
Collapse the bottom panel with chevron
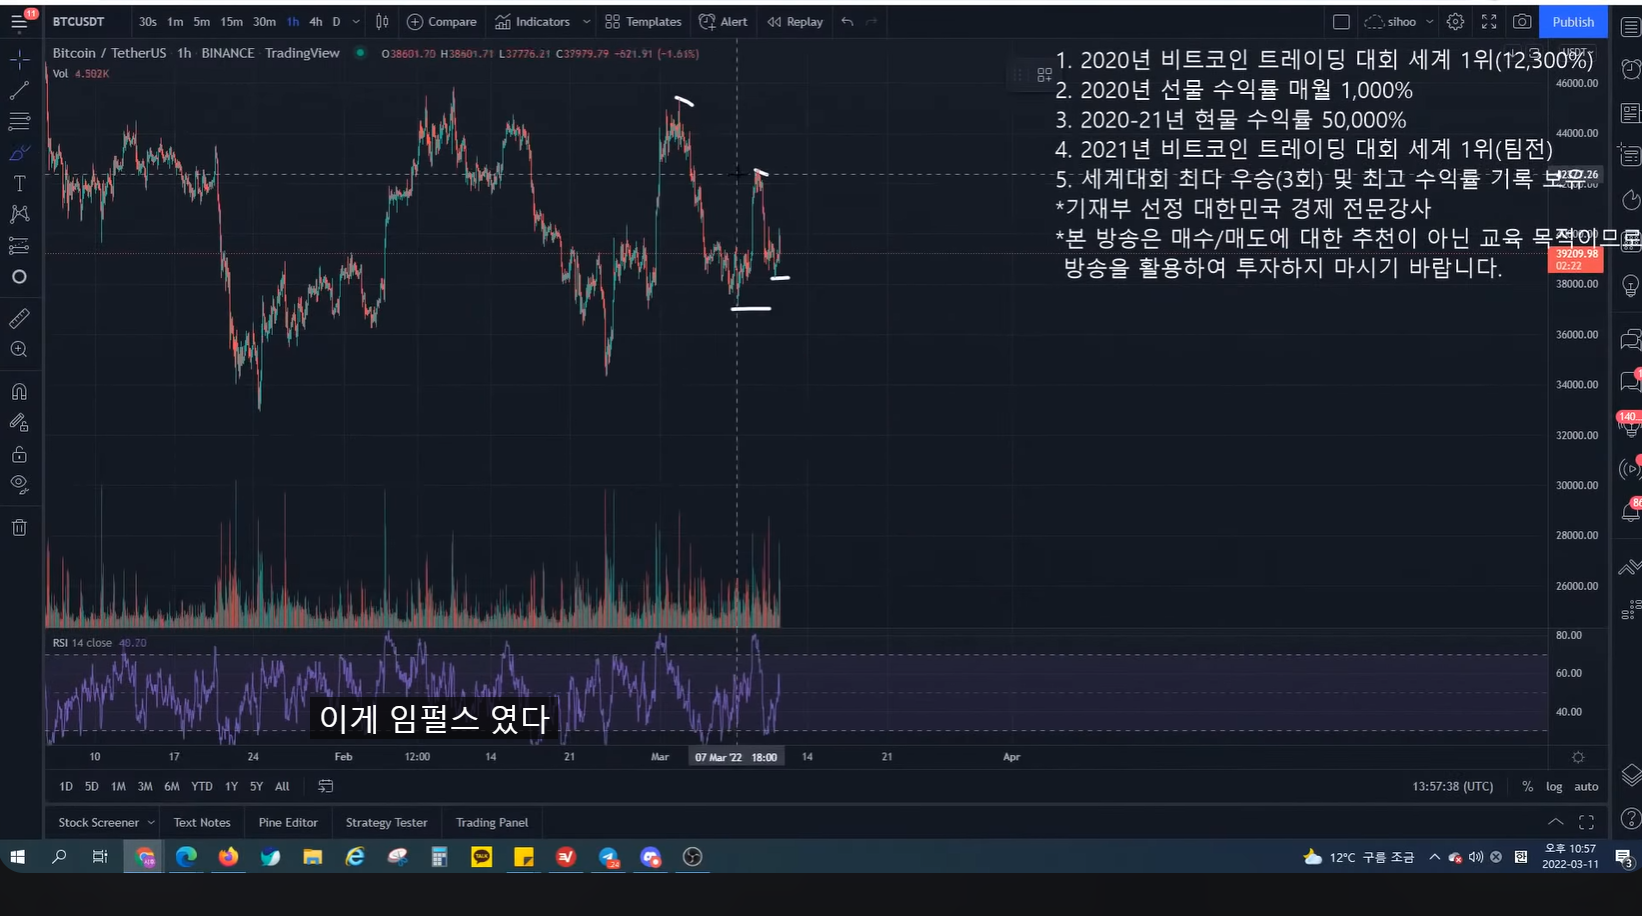[1556, 822]
